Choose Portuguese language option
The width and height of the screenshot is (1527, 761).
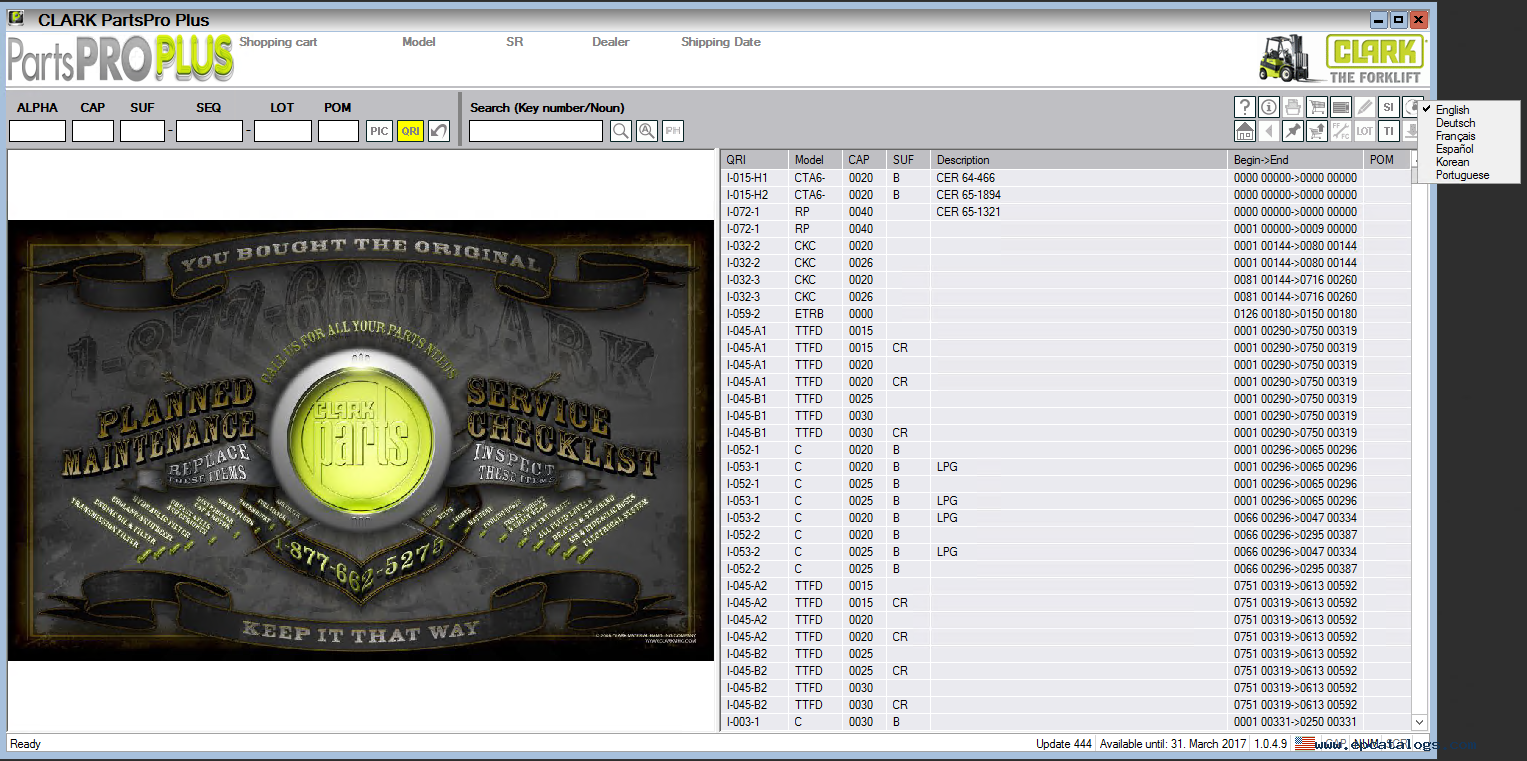click(x=1462, y=175)
